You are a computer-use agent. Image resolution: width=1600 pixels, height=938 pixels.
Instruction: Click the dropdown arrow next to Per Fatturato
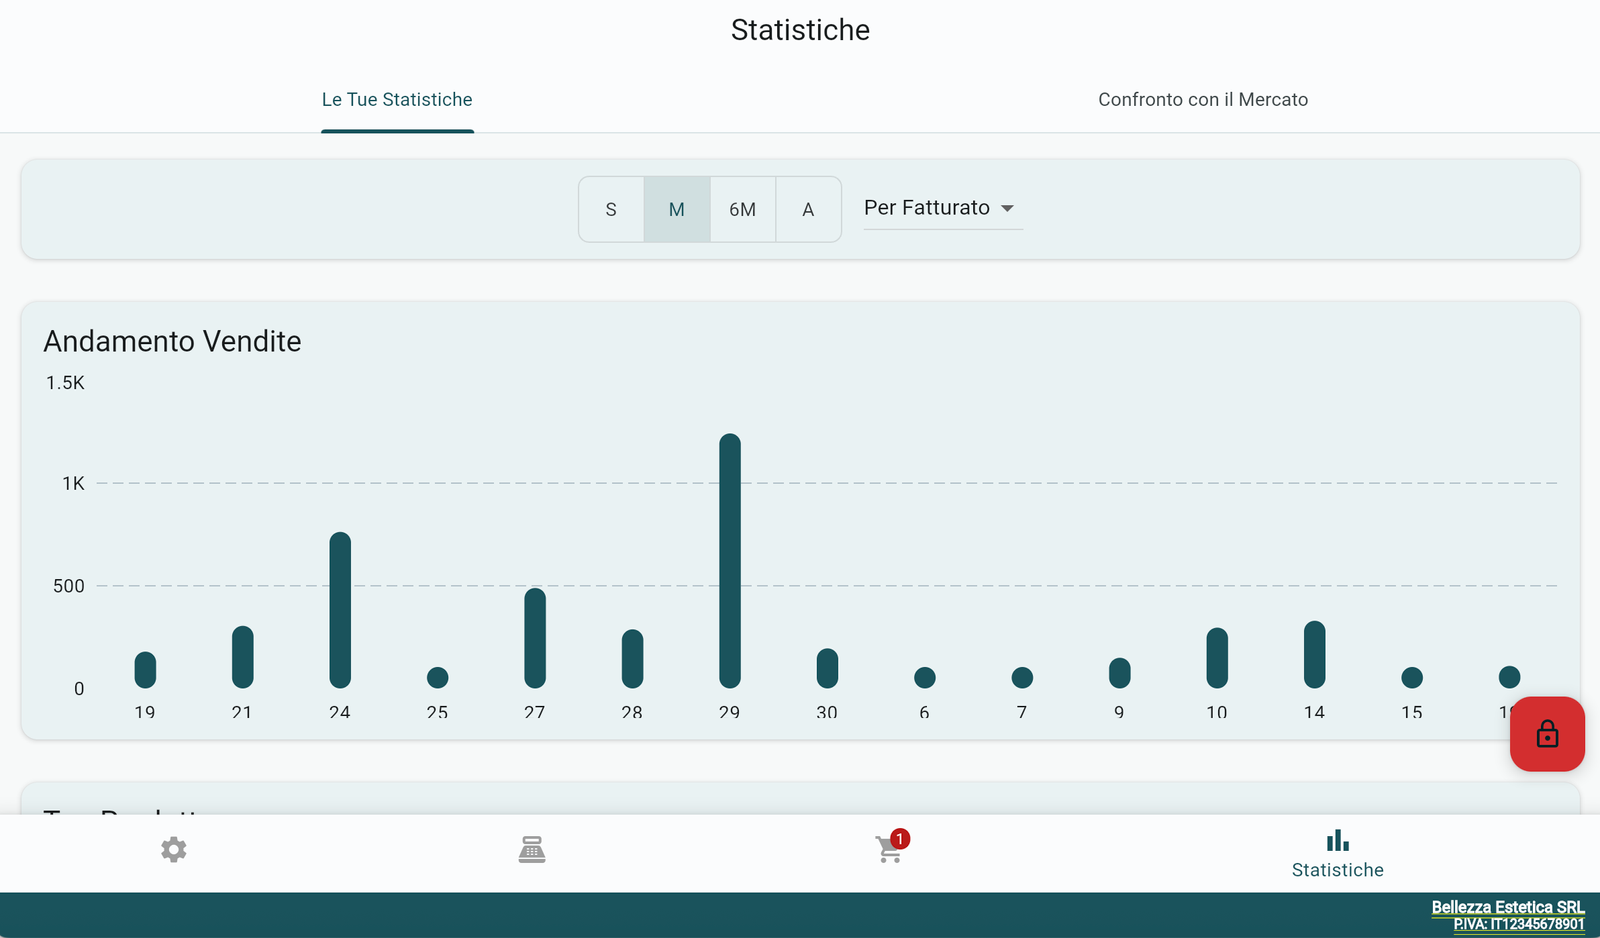click(x=1009, y=209)
